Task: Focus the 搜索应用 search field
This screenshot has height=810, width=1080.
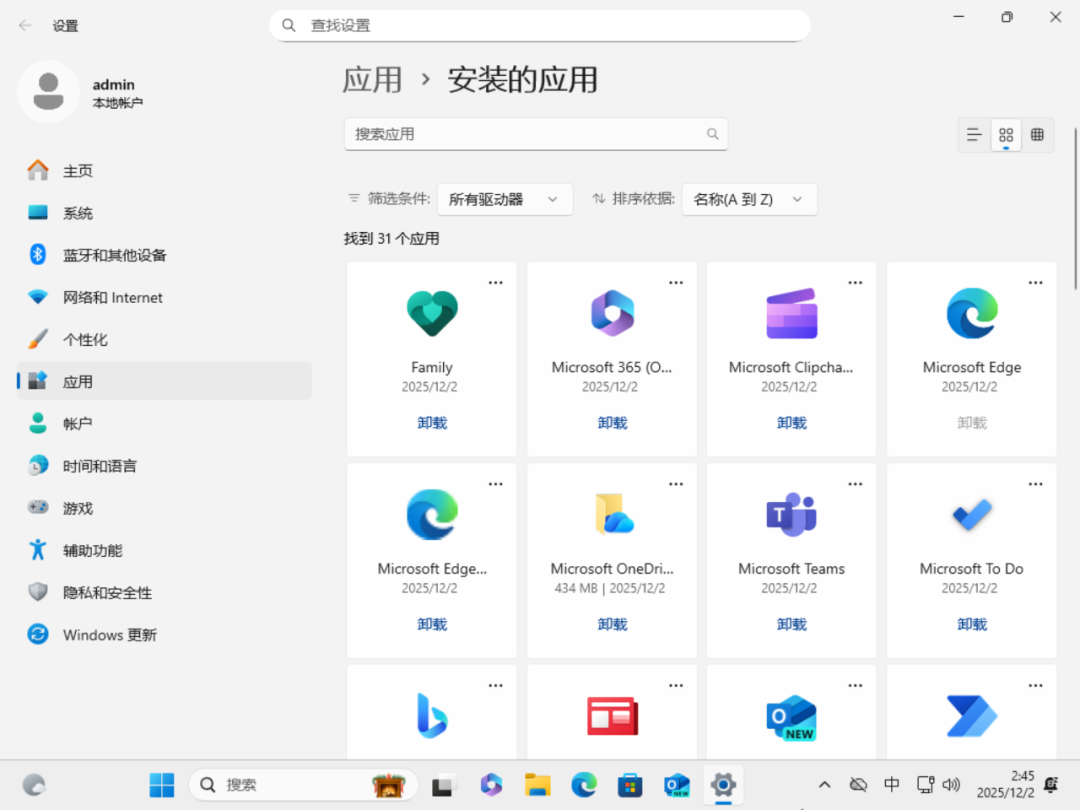Action: (536, 134)
